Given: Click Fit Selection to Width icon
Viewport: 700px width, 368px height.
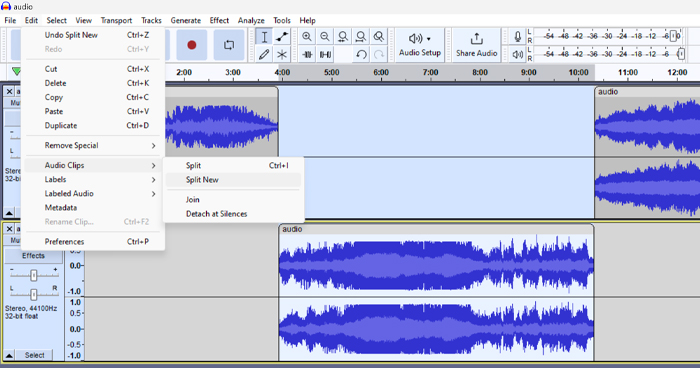Looking at the screenshot, I should pos(343,37).
